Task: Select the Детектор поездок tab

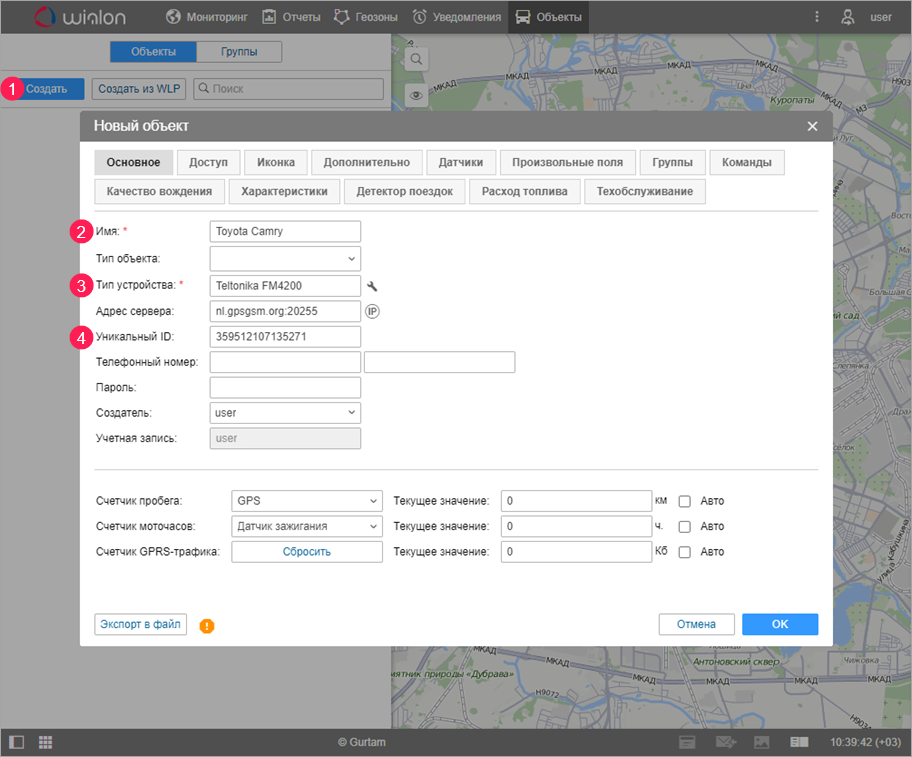Action: [x=404, y=191]
